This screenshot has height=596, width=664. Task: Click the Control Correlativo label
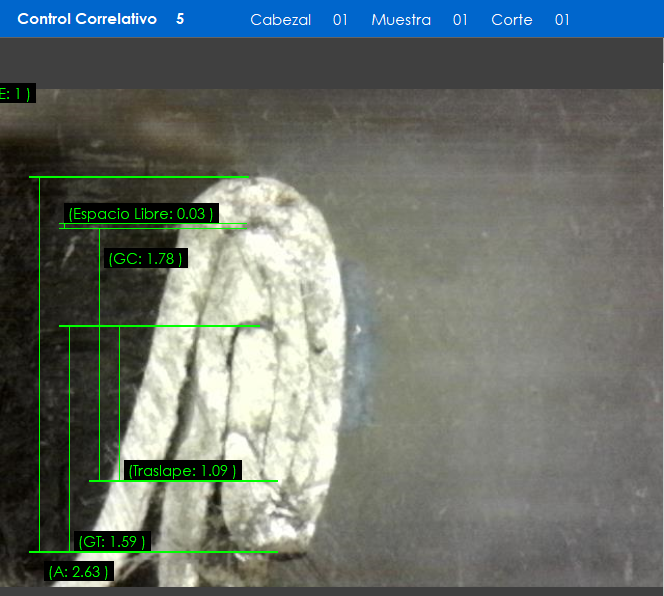(87, 19)
